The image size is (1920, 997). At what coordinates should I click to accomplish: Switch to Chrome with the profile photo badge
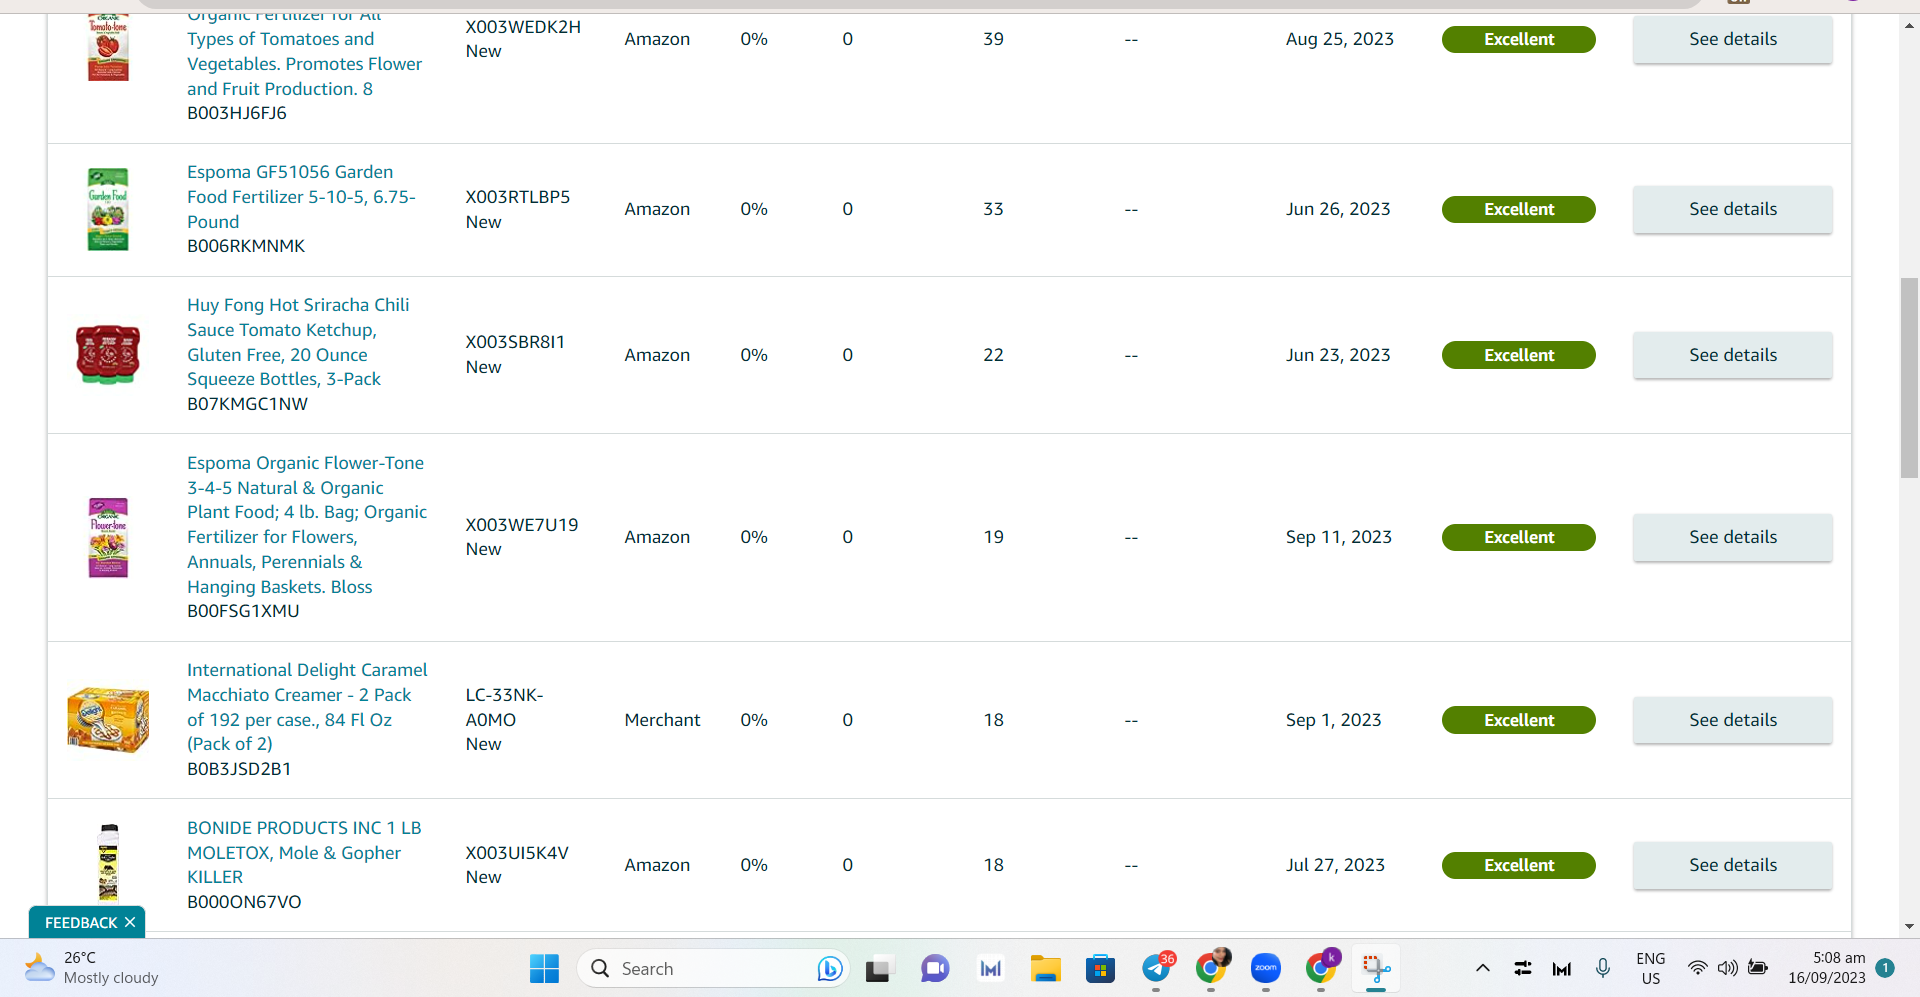click(1212, 968)
